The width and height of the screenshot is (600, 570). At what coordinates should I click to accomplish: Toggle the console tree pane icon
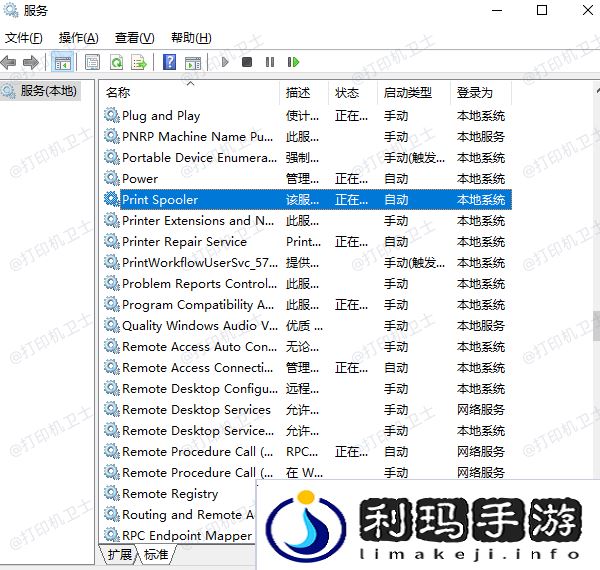tap(62, 62)
